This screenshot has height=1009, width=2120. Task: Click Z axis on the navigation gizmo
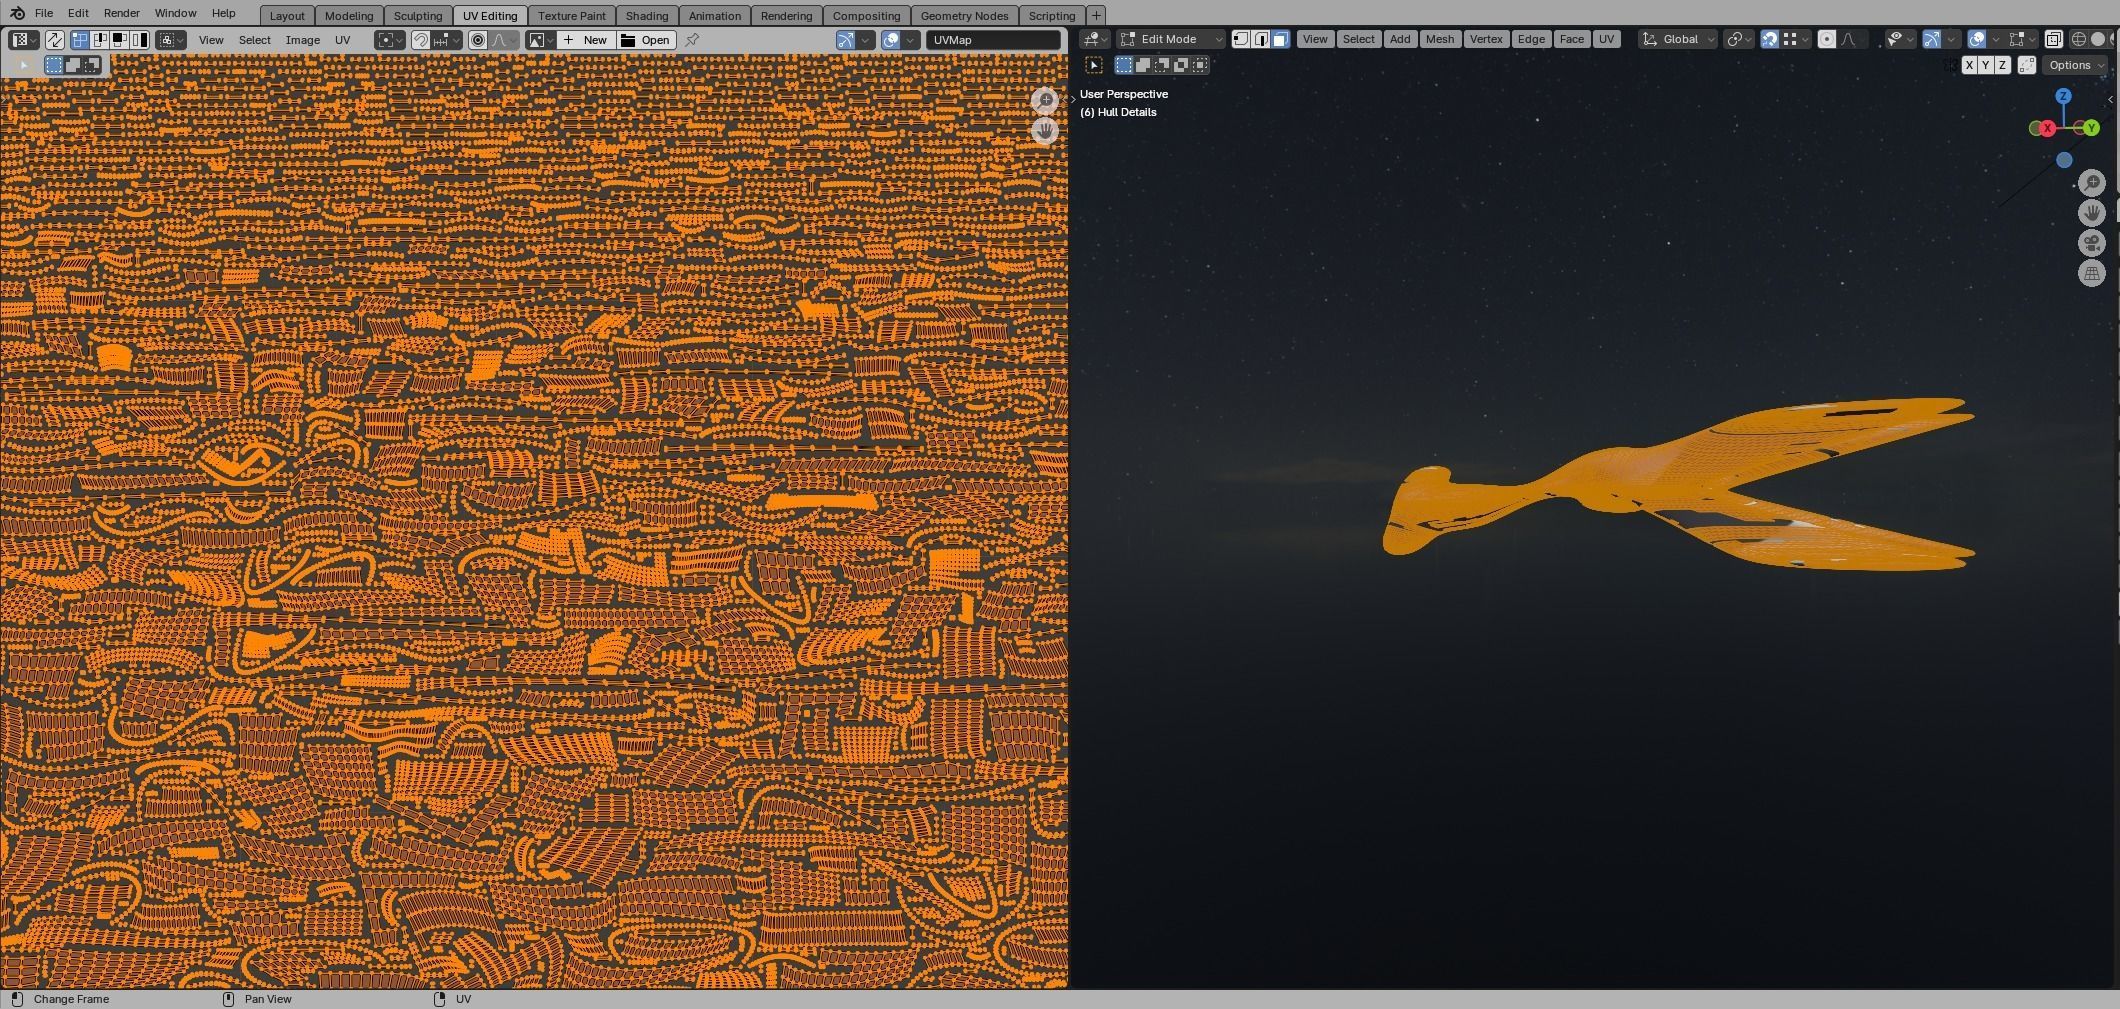(2063, 96)
